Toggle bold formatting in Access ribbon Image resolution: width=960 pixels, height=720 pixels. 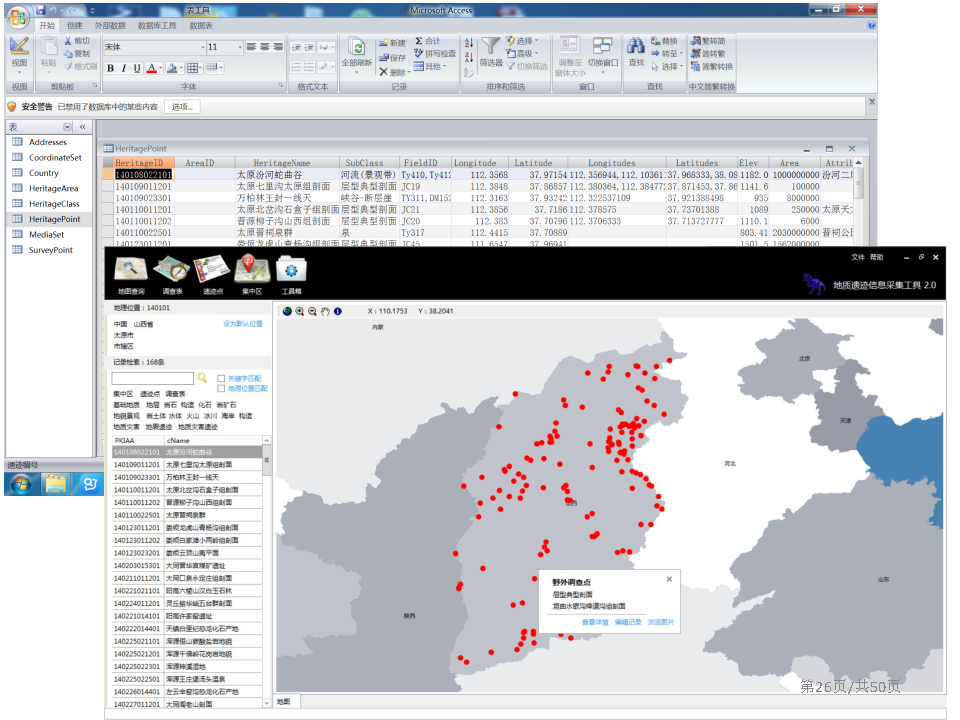coord(110,68)
